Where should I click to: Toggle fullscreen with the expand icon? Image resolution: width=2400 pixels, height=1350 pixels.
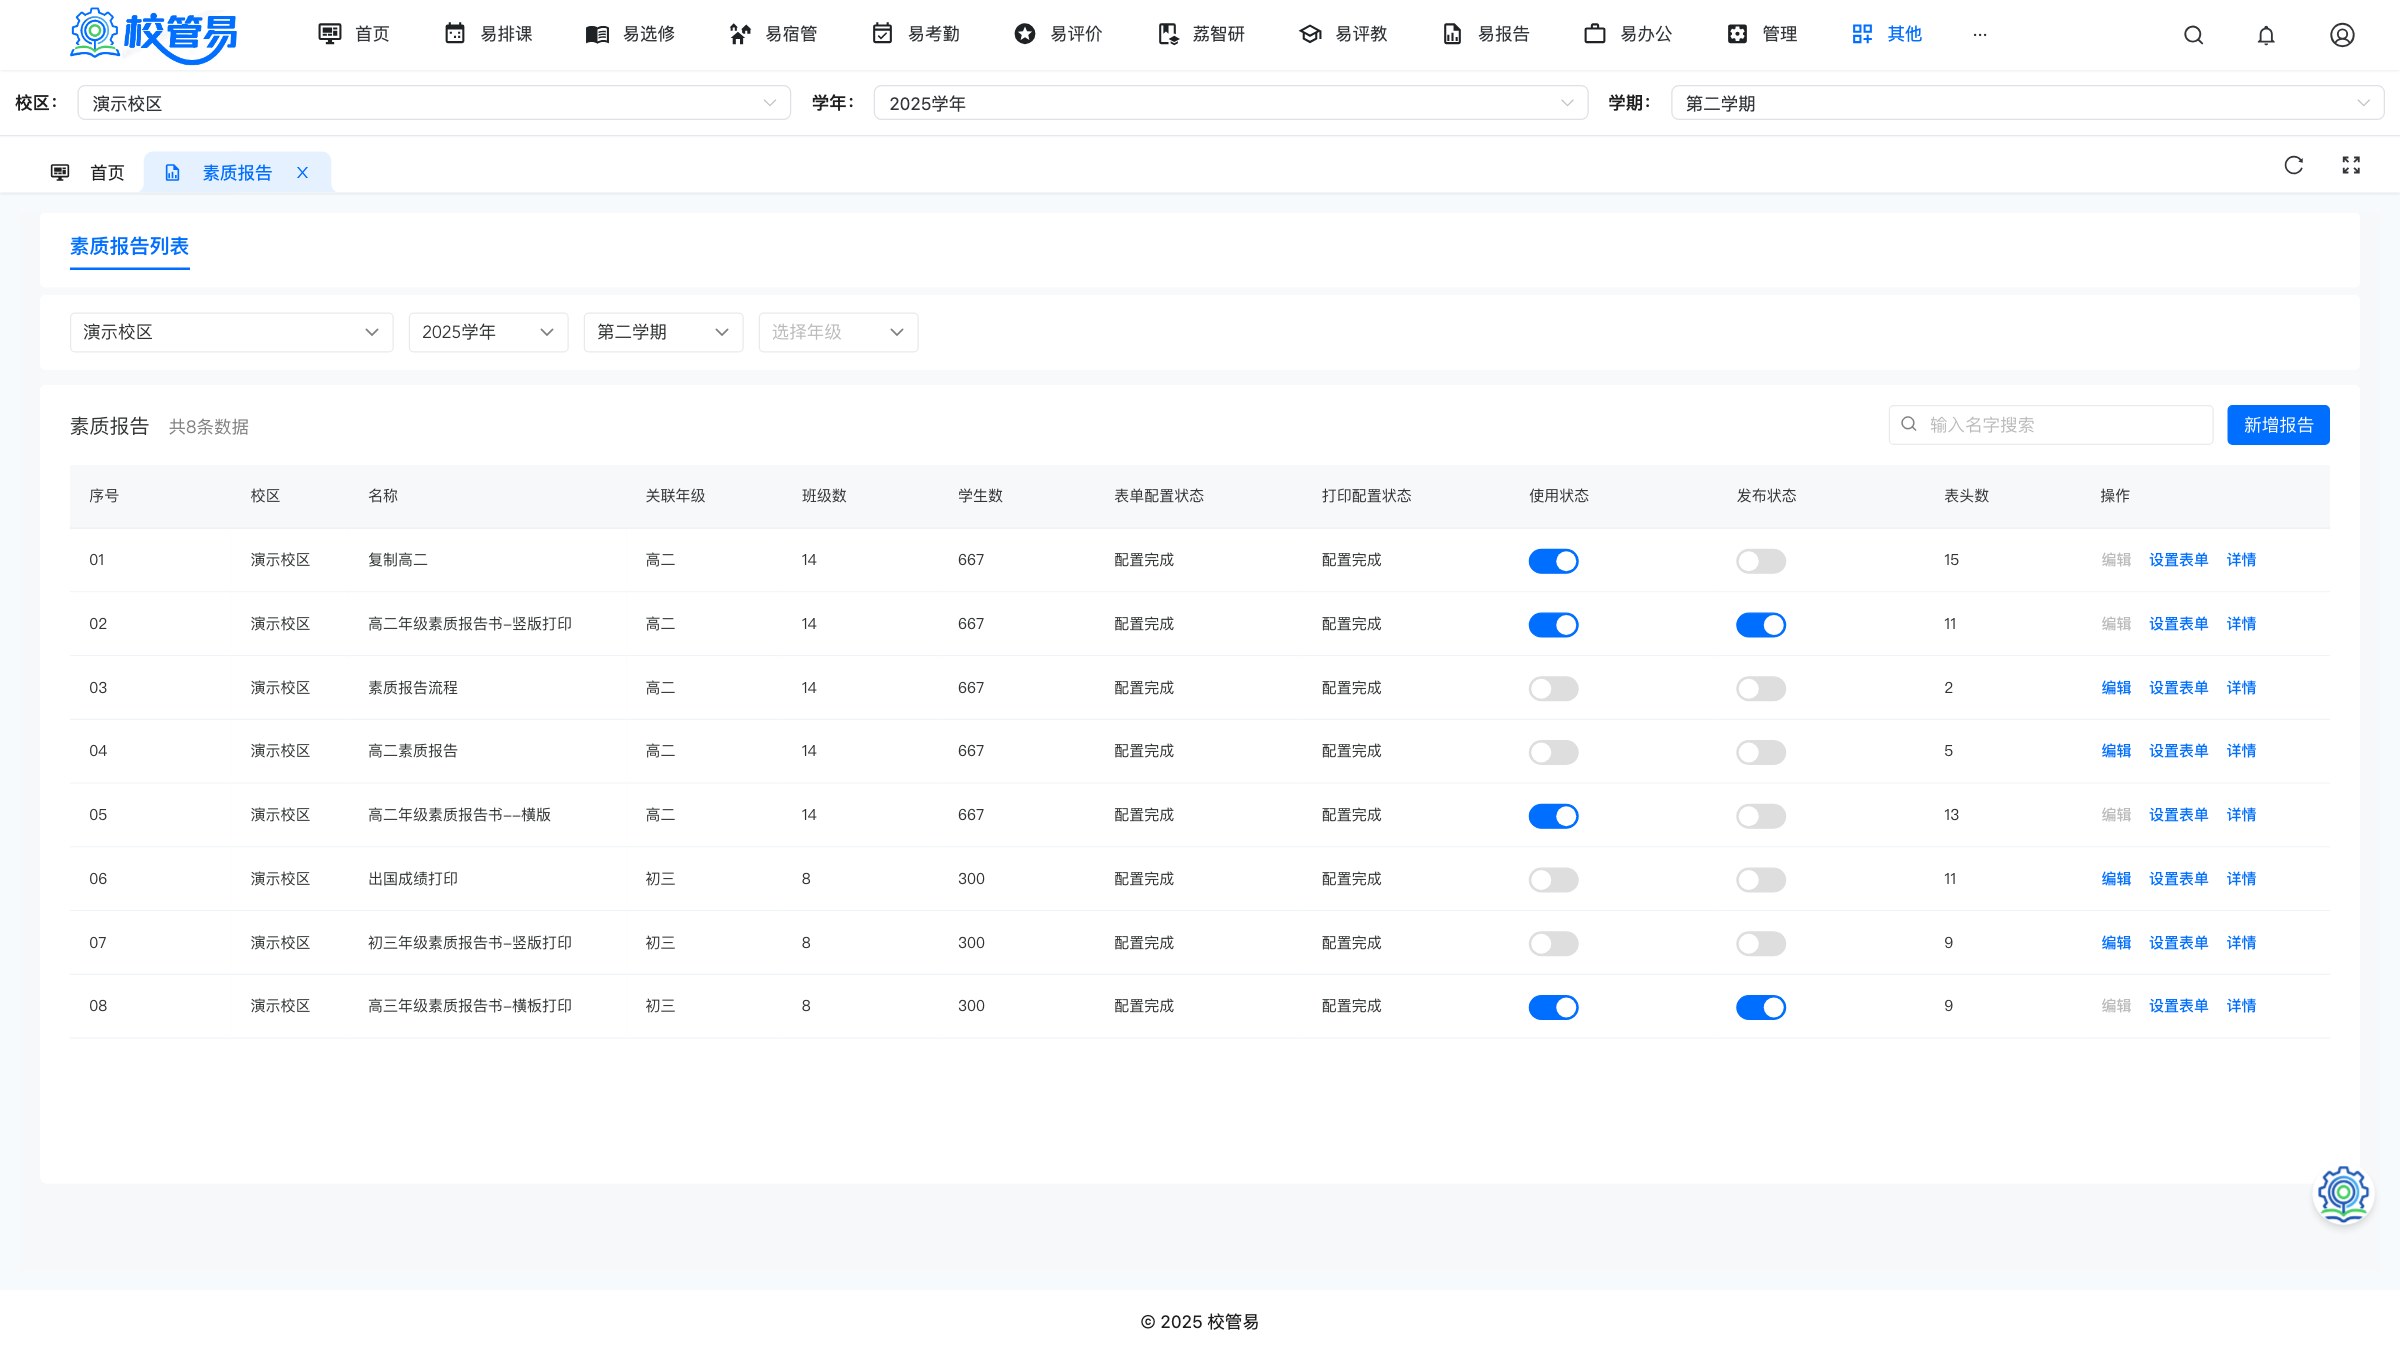pos(2351,165)
